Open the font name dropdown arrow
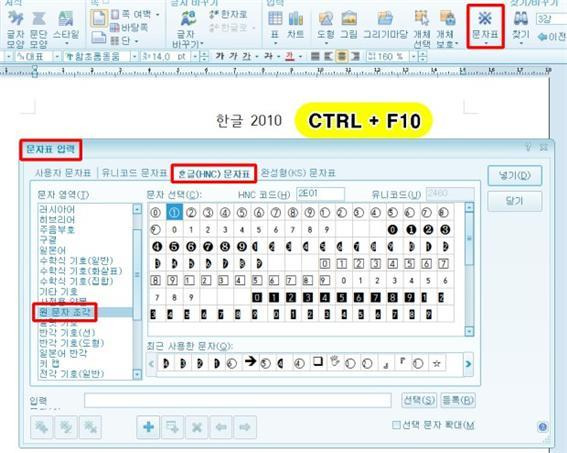Viewport: 567px width, 453px height. point(134,57)
